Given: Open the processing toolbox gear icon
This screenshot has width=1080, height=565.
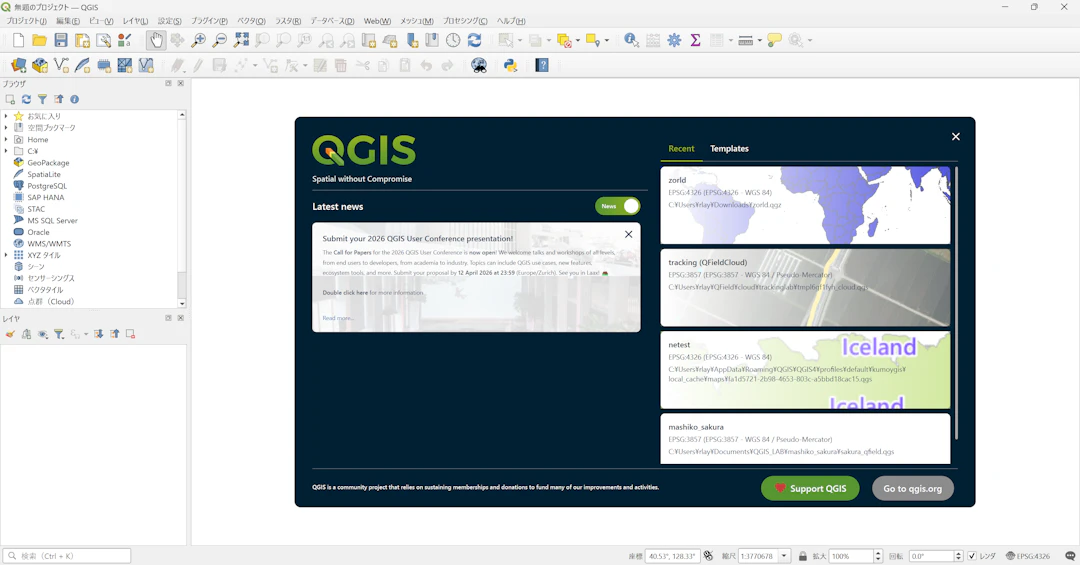Looking at the screenshot, I should tap(674, 41).
